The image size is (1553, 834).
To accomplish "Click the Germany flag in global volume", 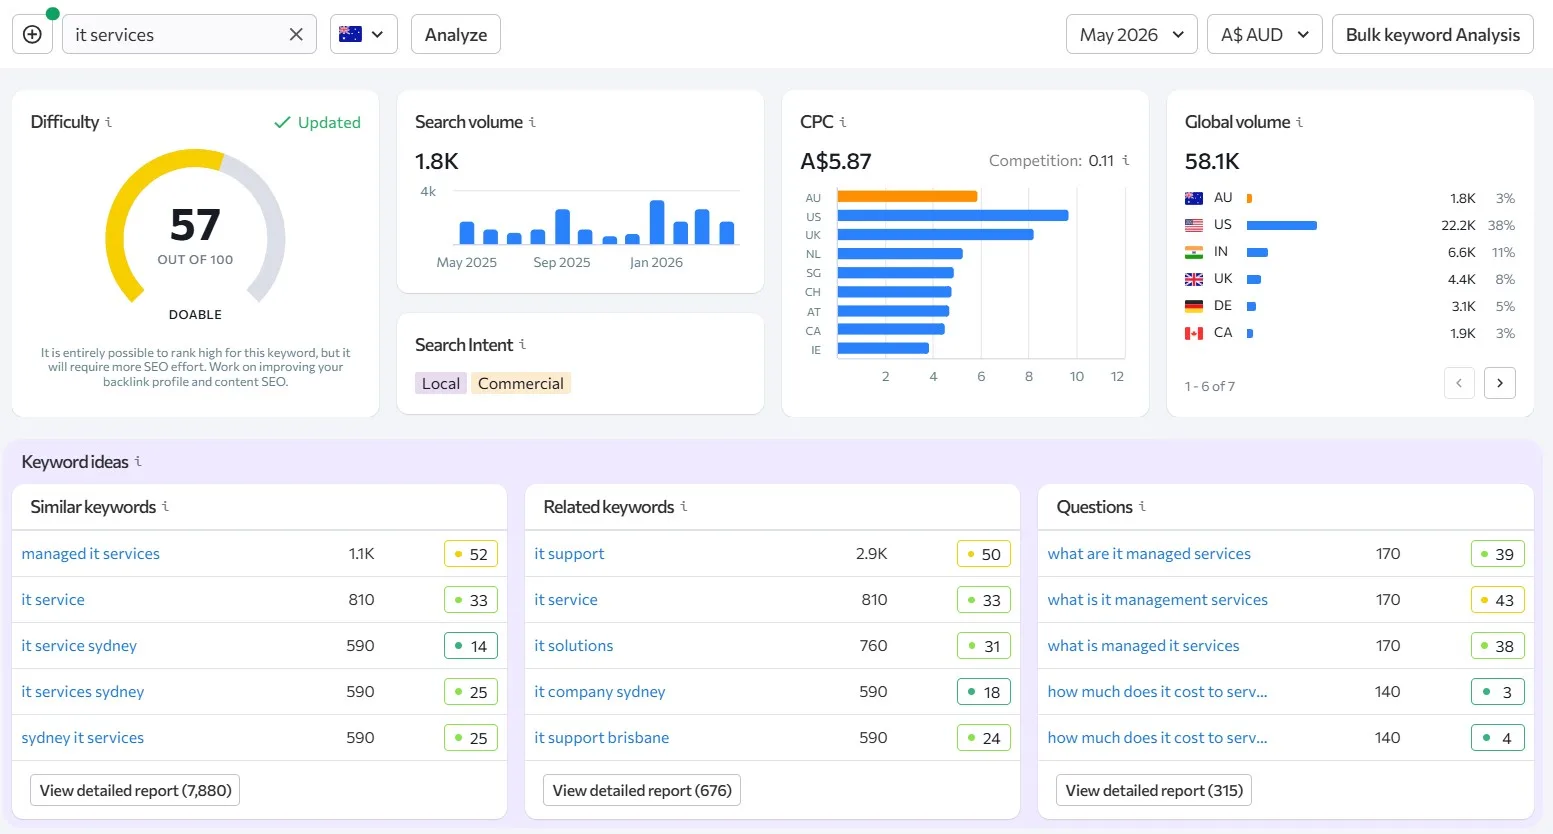I will (1194, 306).
